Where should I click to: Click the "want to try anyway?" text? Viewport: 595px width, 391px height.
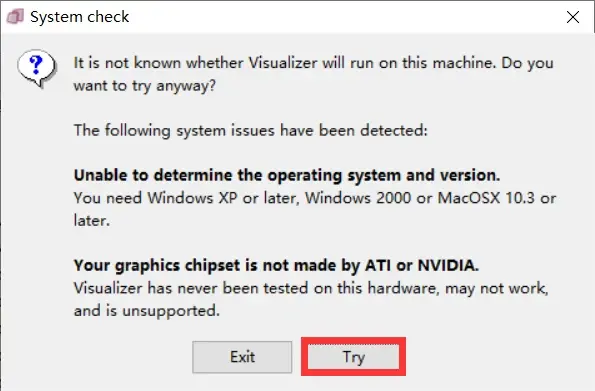tap(145, 85)
